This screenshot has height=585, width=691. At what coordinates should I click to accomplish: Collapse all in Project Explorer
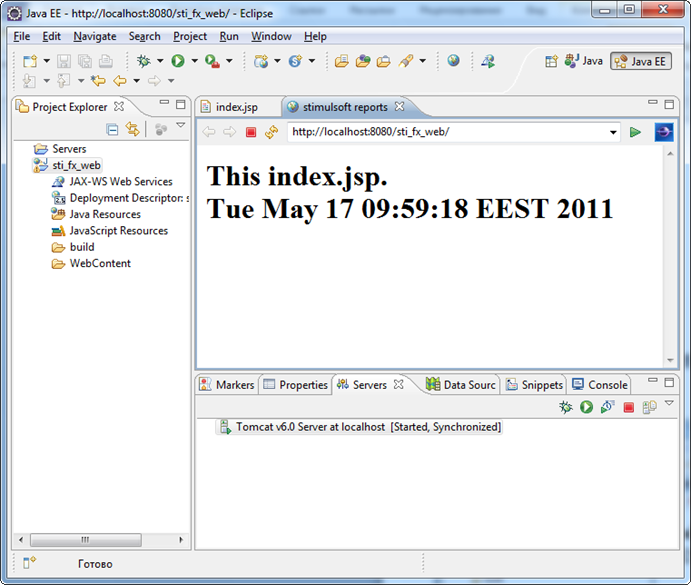(x=112, y=129)
